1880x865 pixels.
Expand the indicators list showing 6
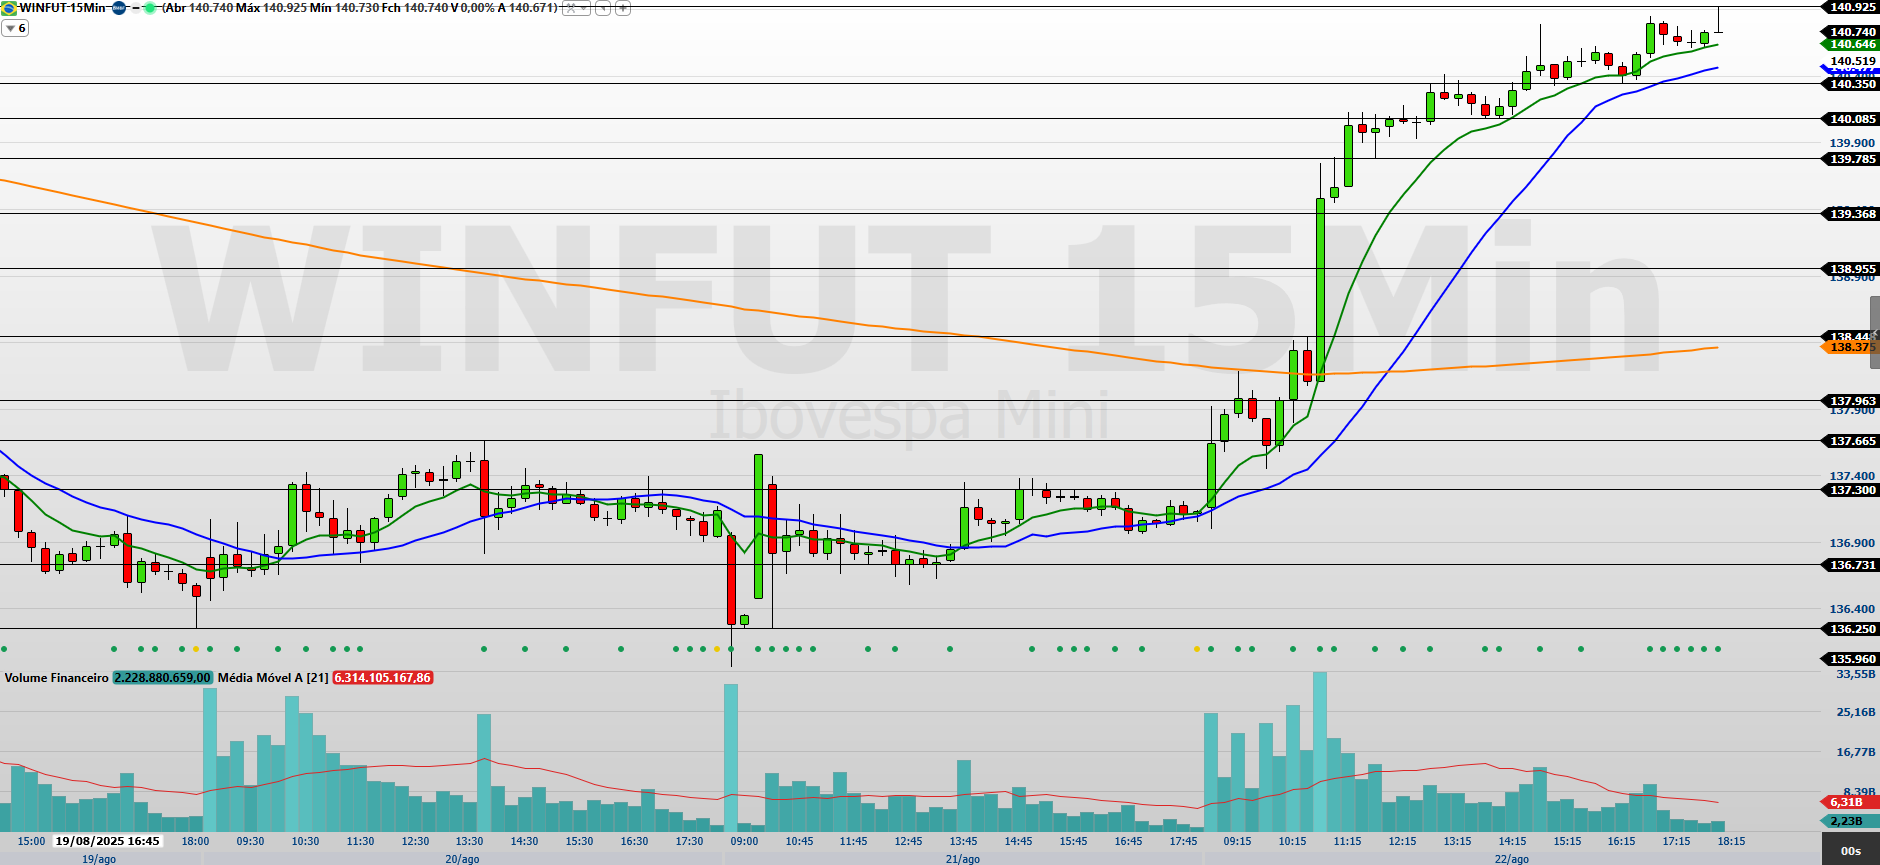pos(15,29)
